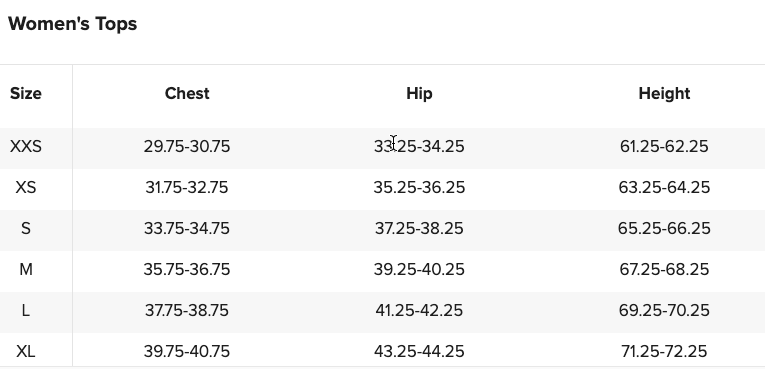Click the M size row label
The image size is (765, 369).
pos(26,269)
